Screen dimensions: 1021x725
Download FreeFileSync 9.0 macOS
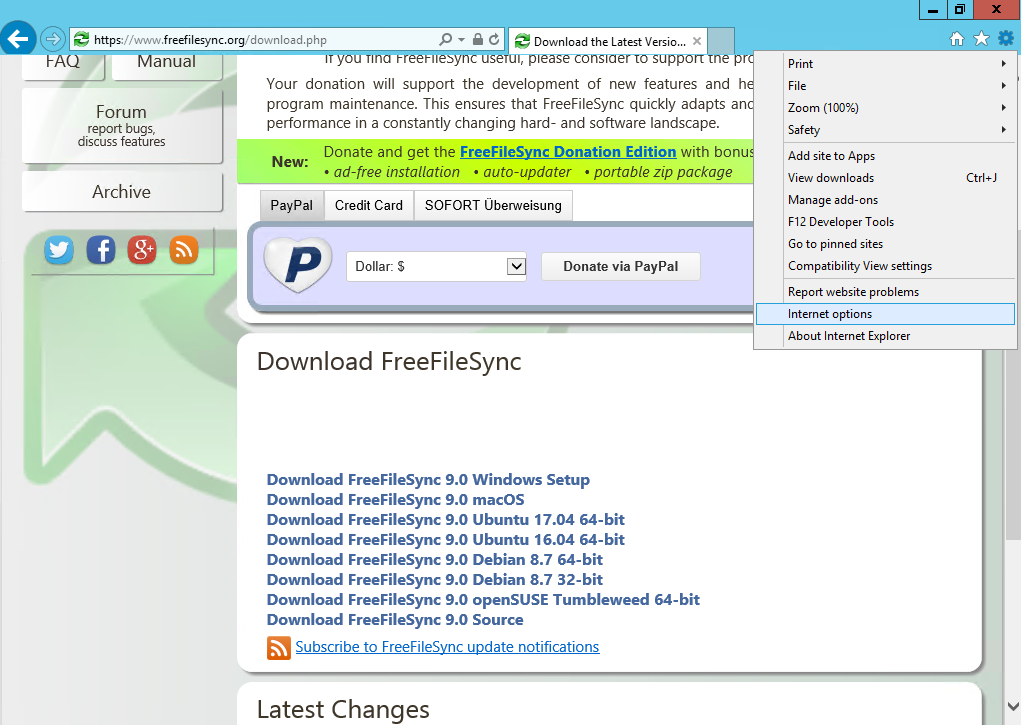pyautogui.click(x=395, y=500)
